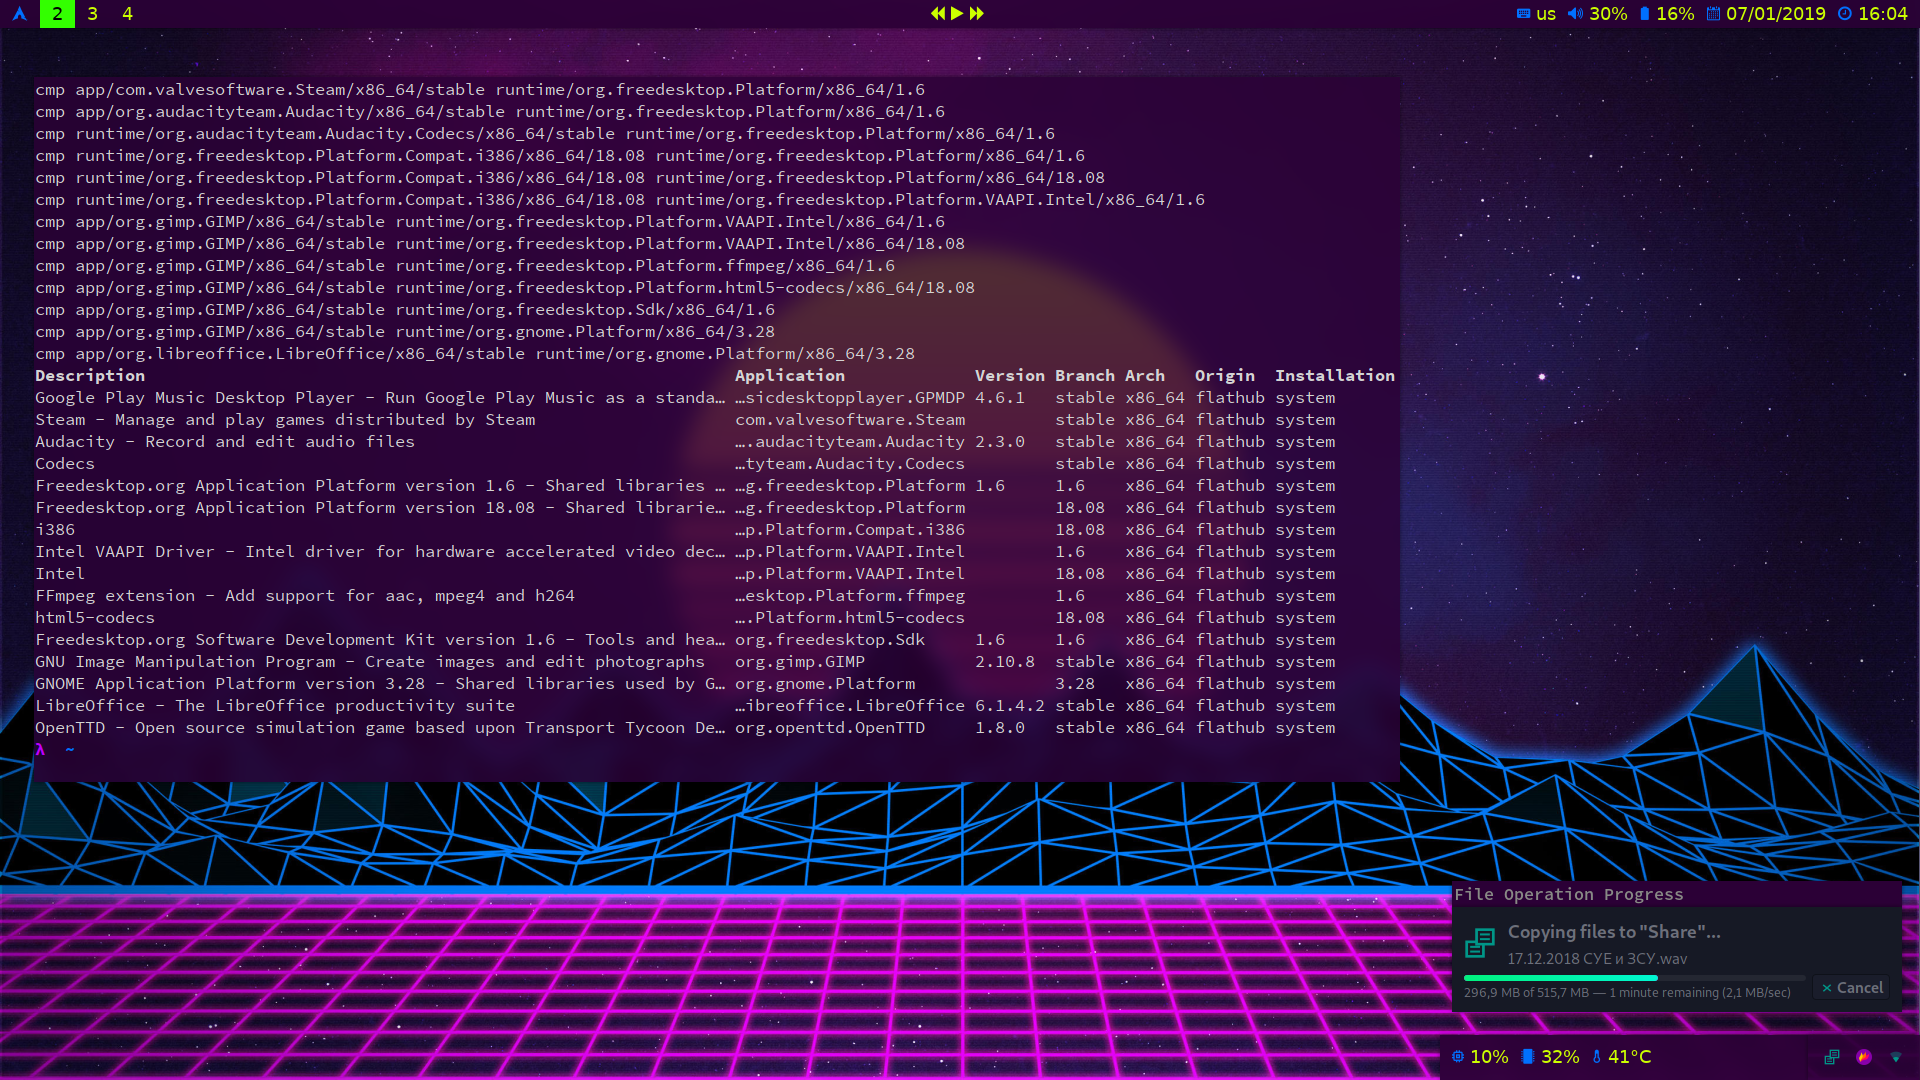Click 'org.openttd.OpenTTD' in Application column
This screenshot has height=1080, width=1920.
(x=830, y=728)
